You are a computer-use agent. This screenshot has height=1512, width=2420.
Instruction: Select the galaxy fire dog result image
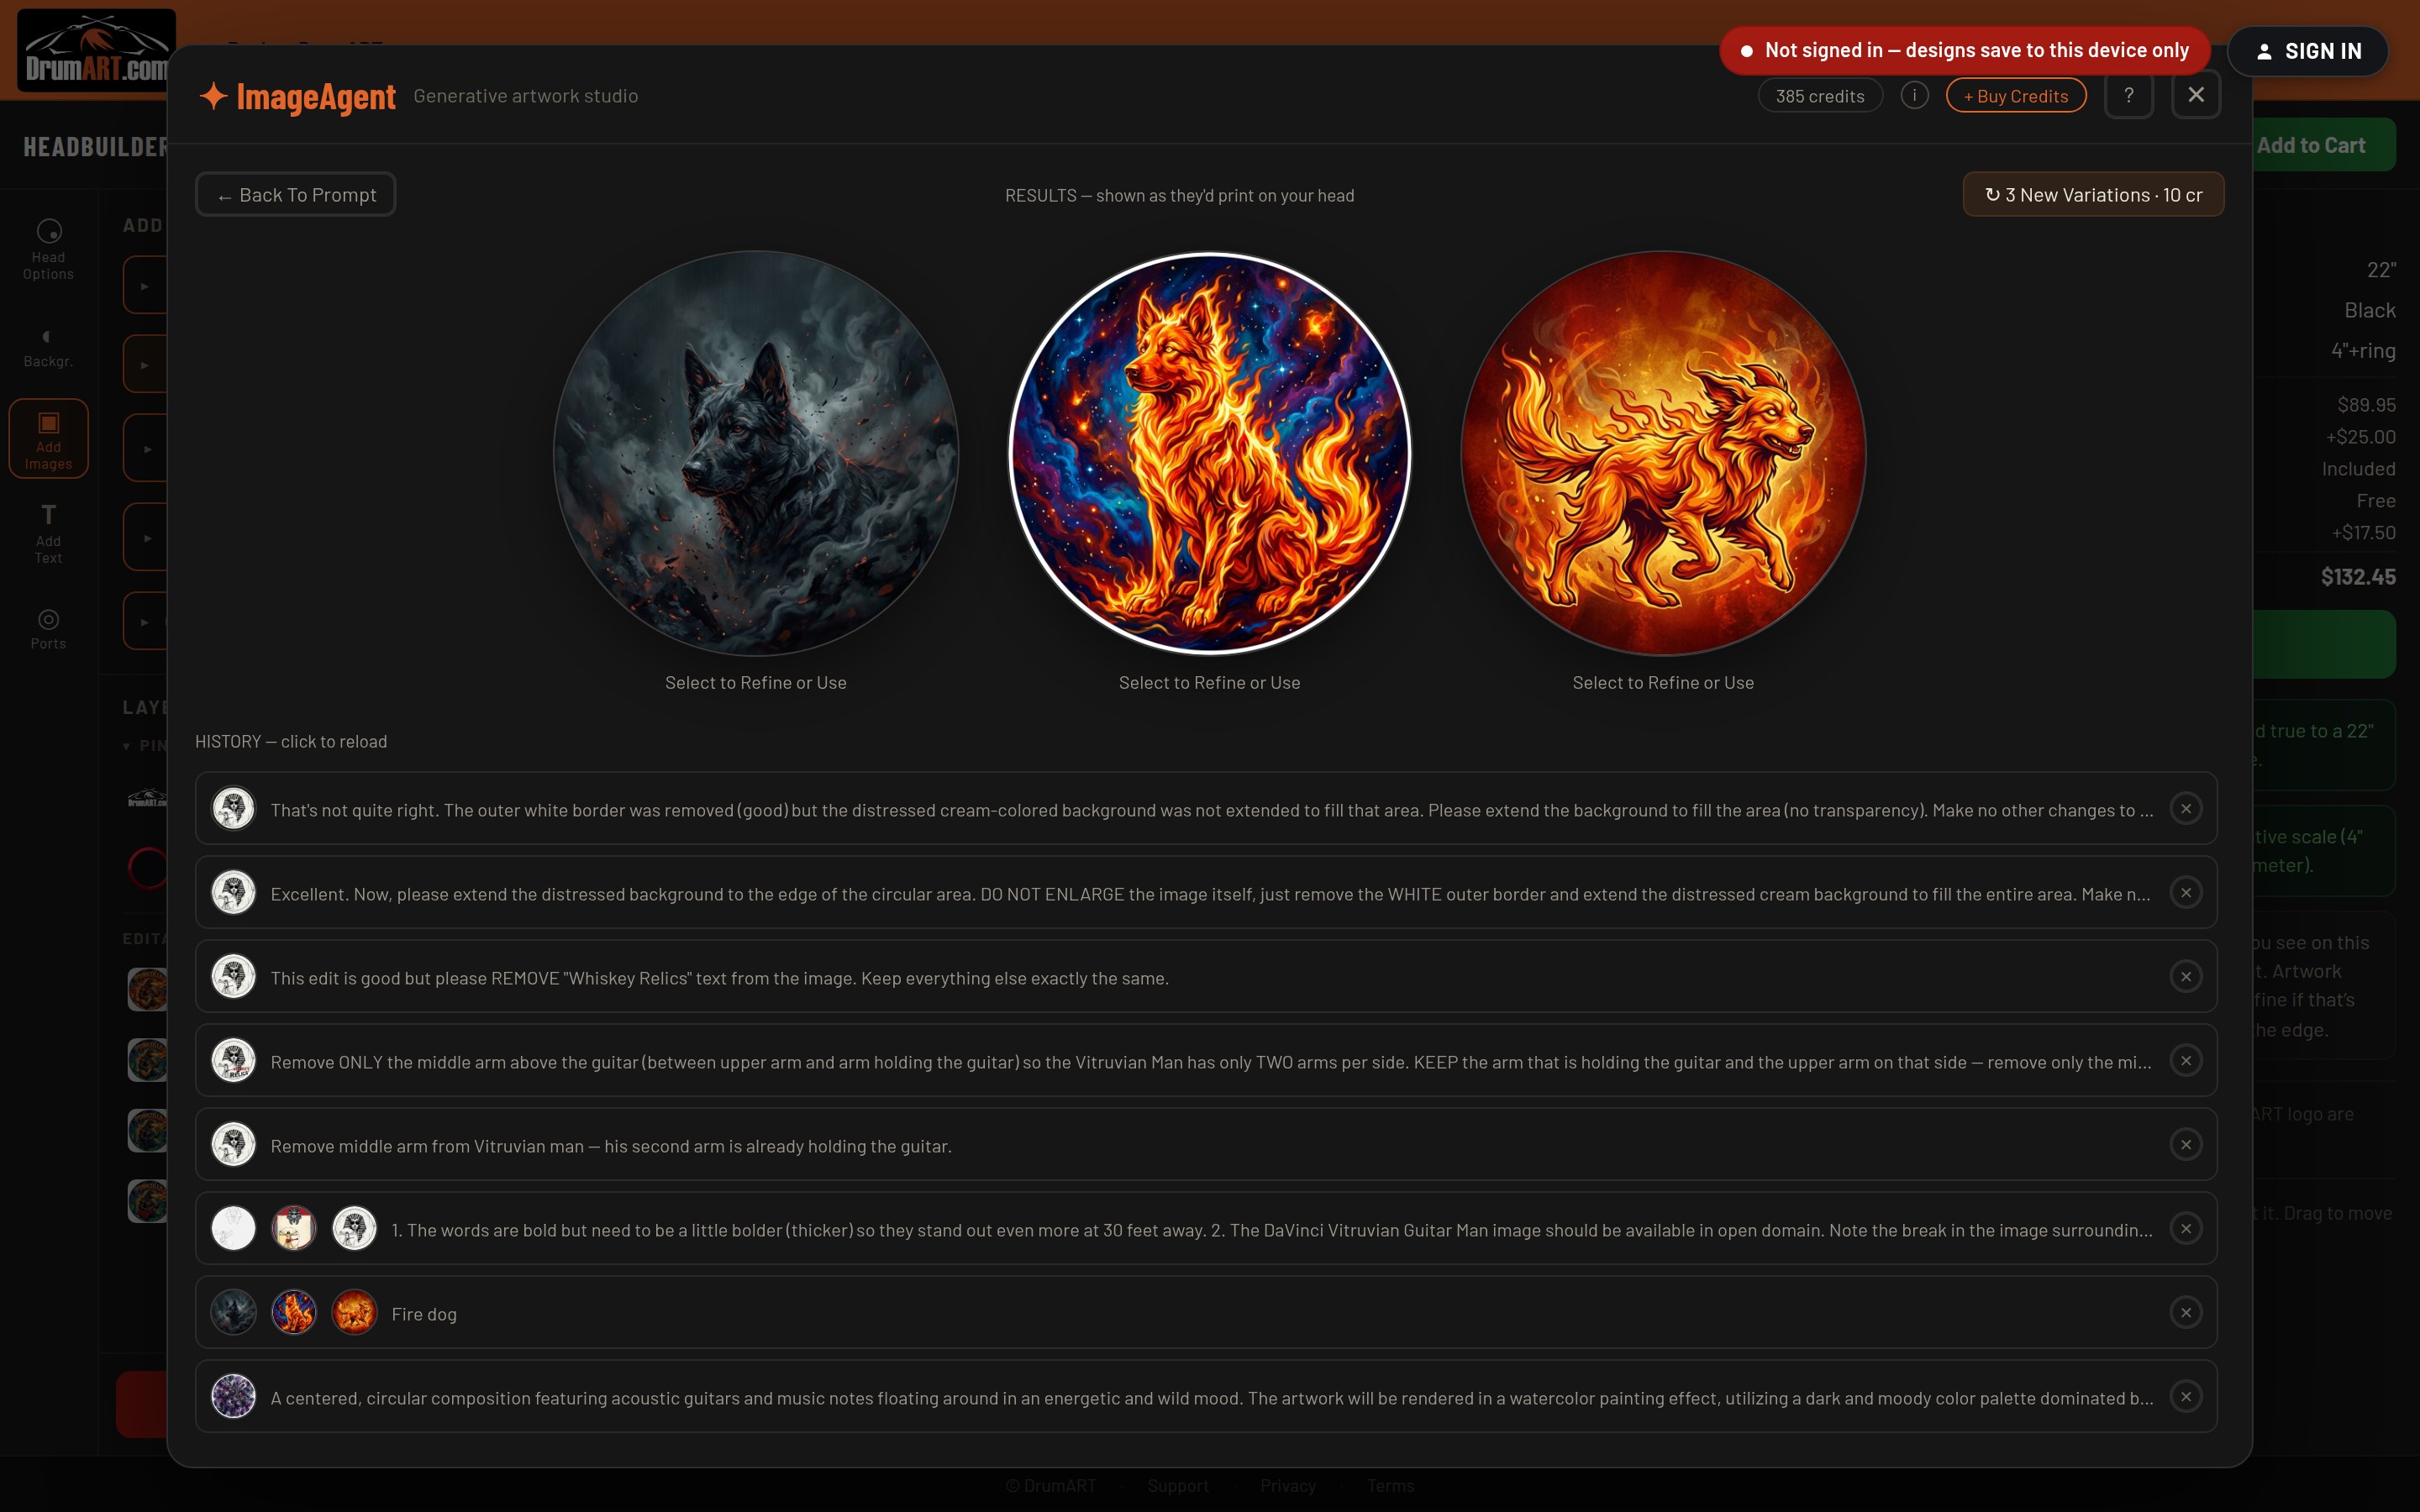click(1210, 453)
